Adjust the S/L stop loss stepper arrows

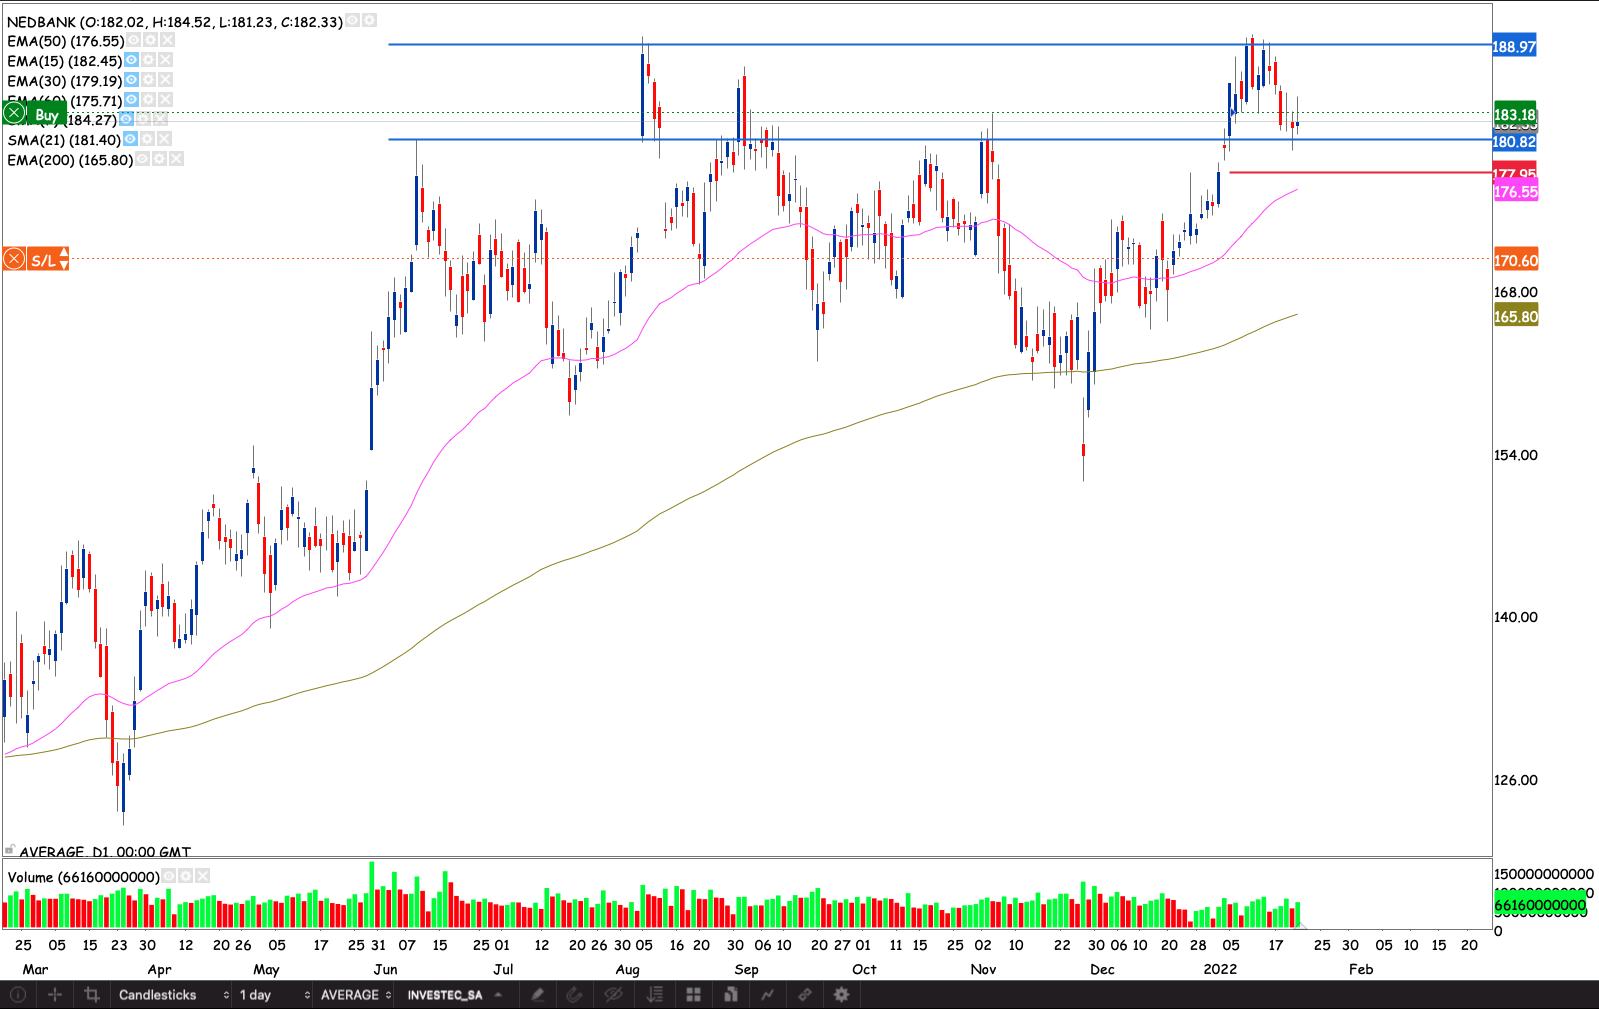coord(64,260)
